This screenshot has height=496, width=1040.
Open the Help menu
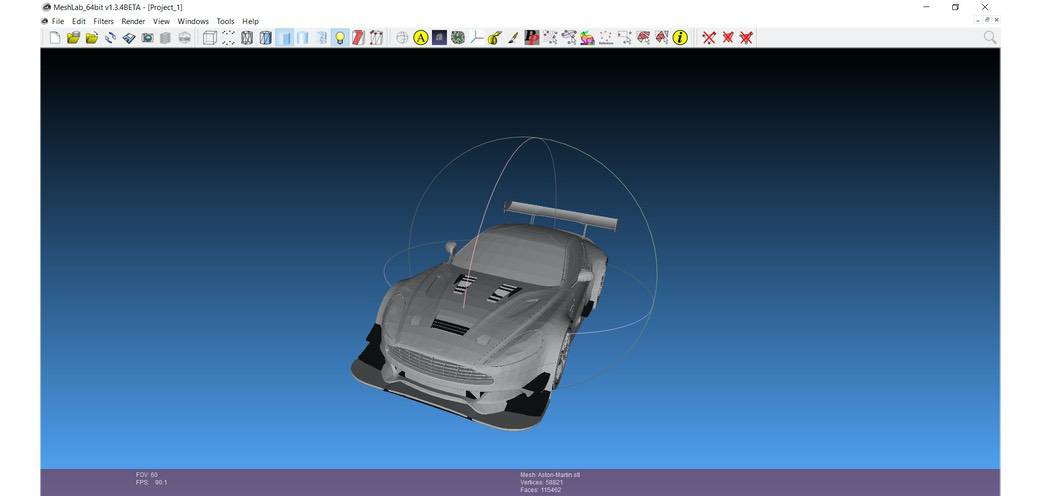(x=250, y=21)
